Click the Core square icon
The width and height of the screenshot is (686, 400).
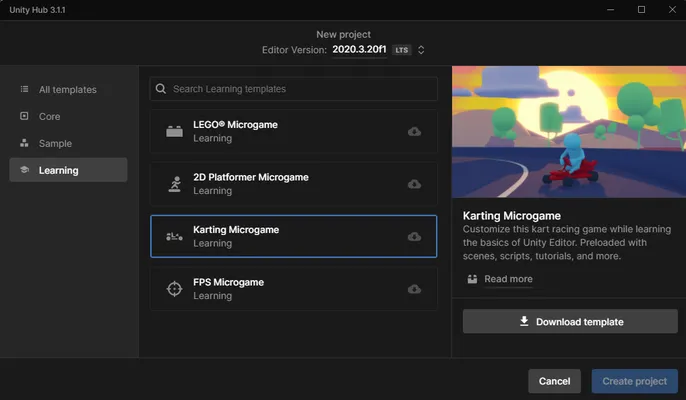24,116
